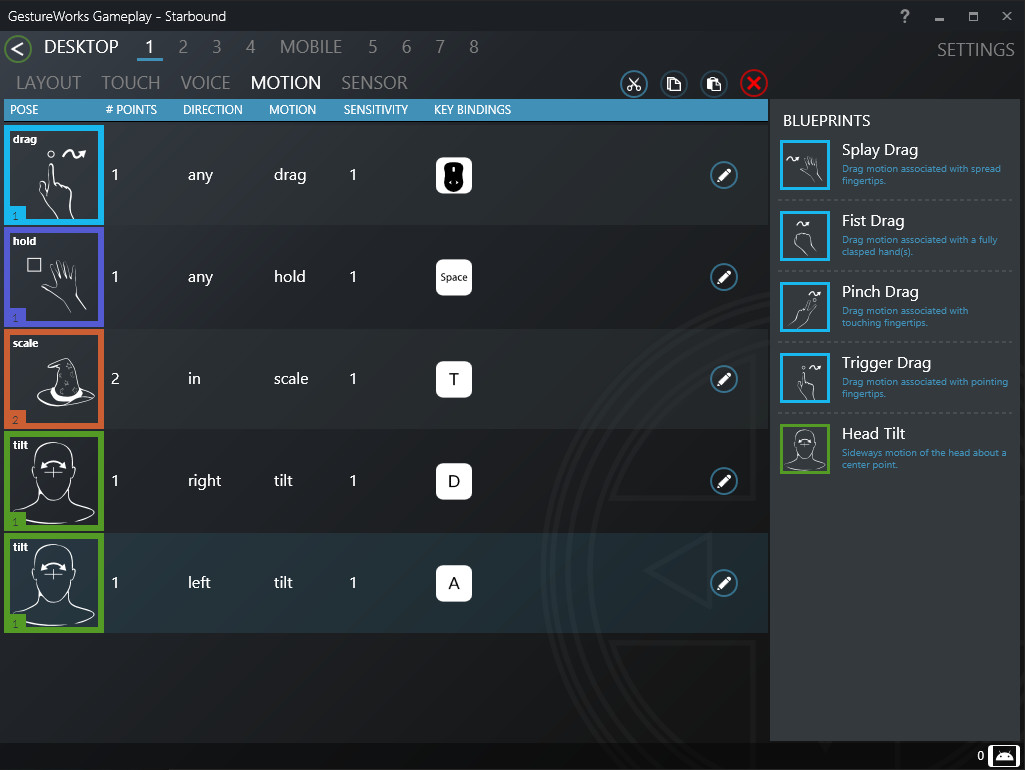1025x770 pixels.
Task: Click the cut scissors icon
Action: coord(633,84)
